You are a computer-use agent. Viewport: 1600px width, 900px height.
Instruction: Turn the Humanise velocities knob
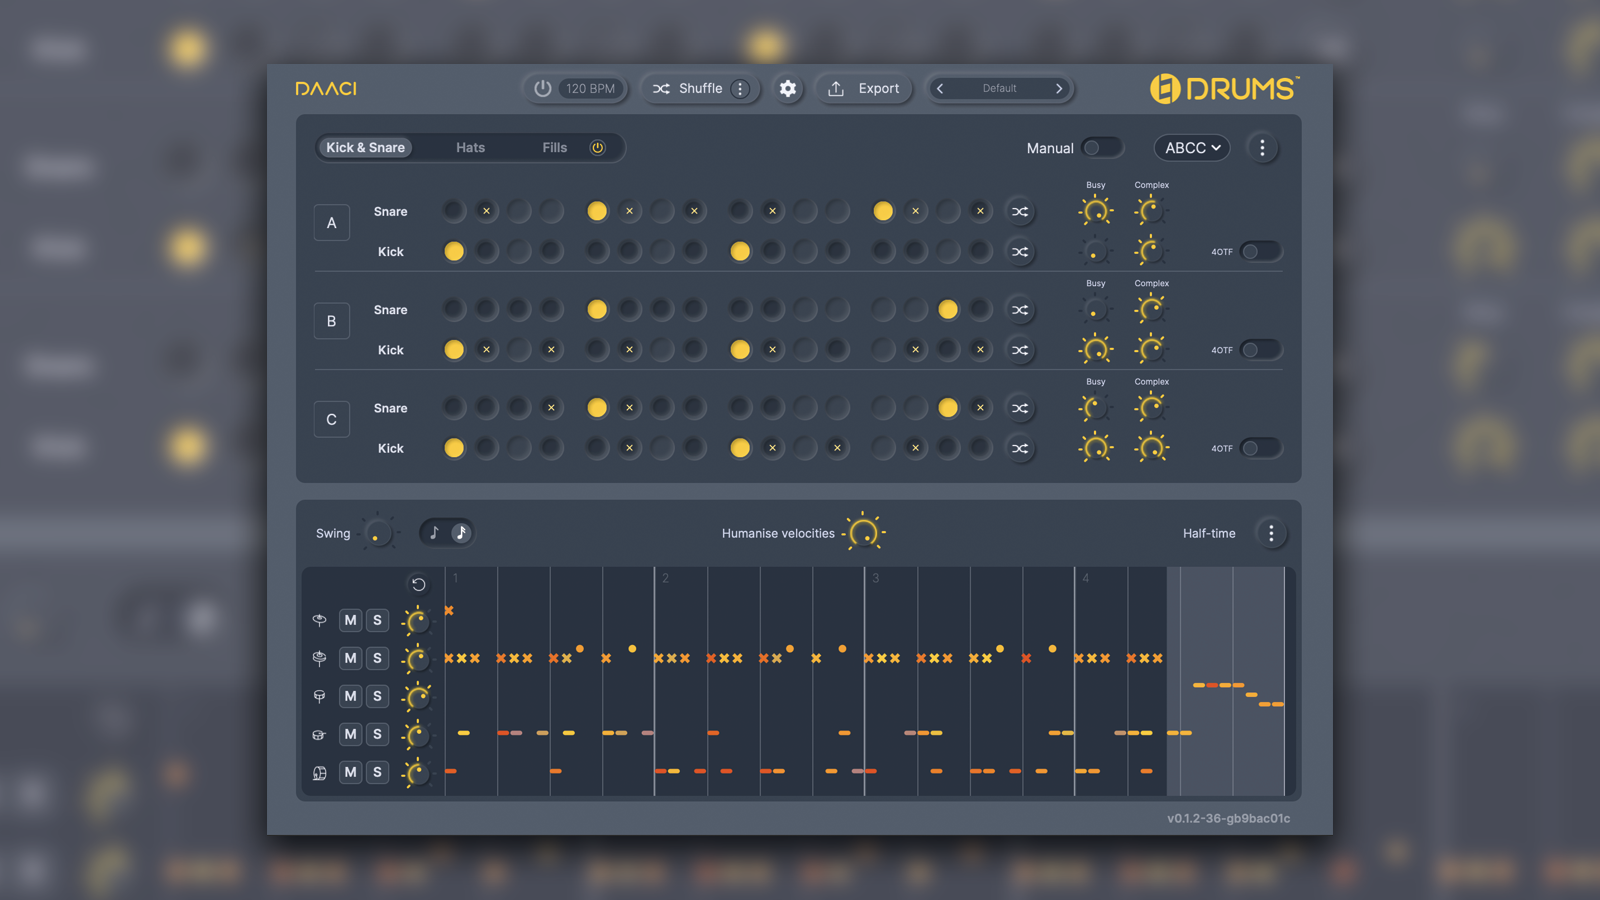[864, 531]
